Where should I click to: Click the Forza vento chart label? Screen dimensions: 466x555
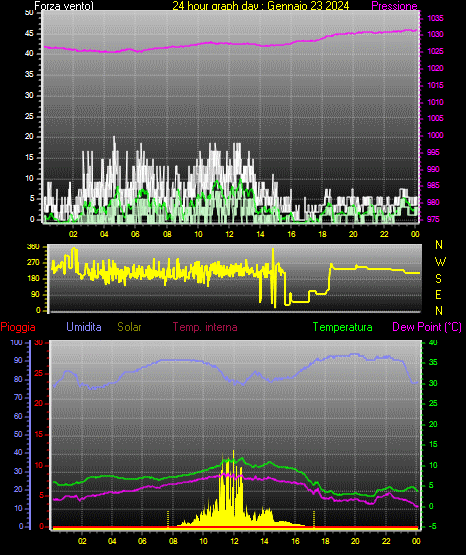click(64, 6)
